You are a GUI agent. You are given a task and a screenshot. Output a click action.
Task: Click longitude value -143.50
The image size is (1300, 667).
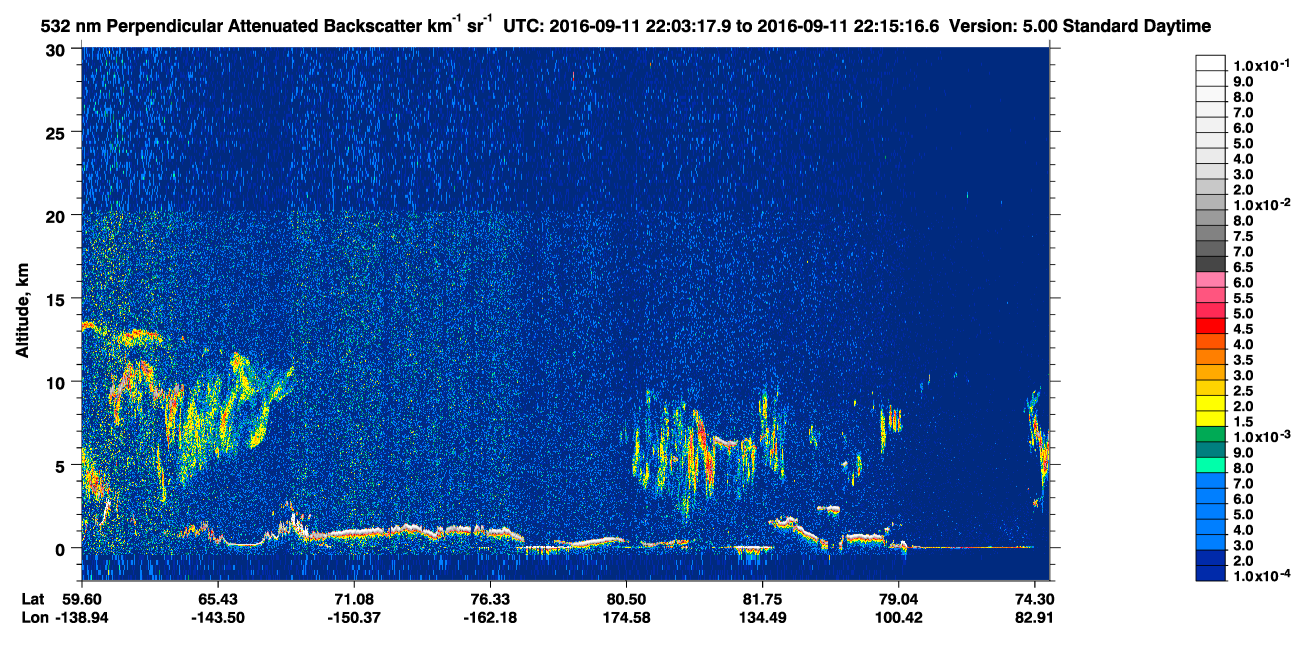(217, 617)
